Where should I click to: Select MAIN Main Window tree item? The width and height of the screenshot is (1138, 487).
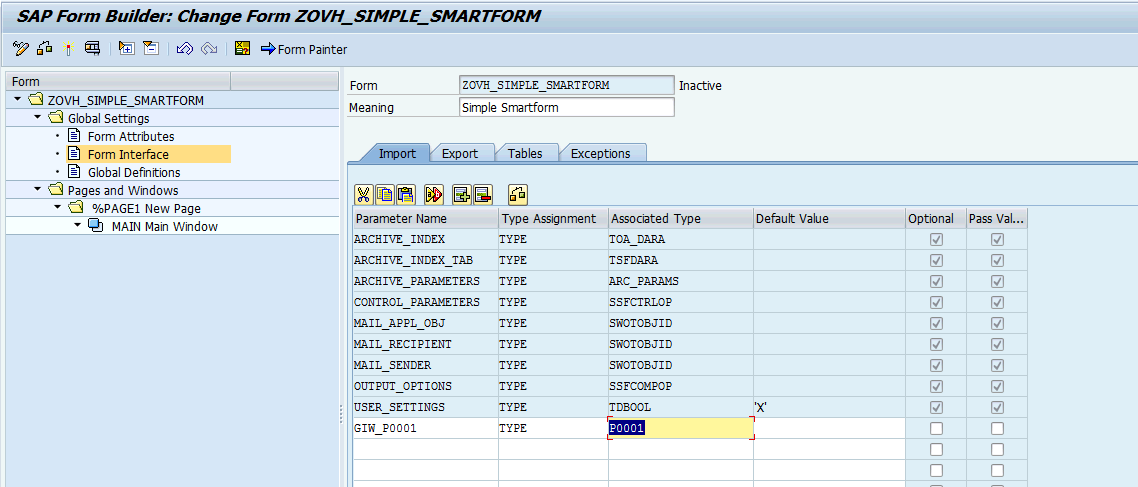164,226
